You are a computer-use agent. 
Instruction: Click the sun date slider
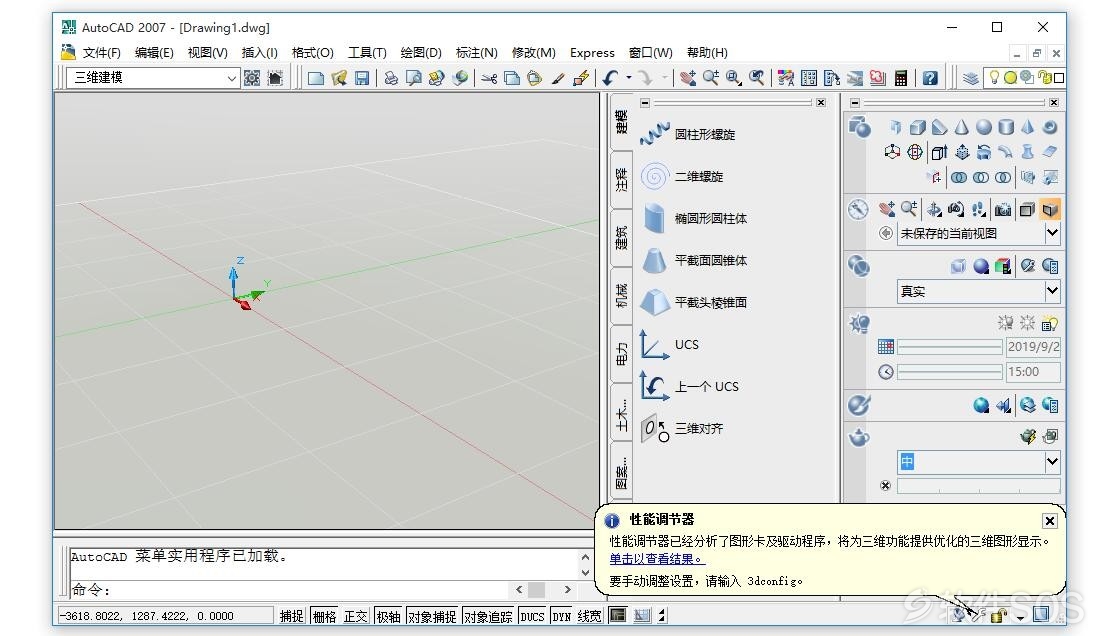(x=949, y=347)
